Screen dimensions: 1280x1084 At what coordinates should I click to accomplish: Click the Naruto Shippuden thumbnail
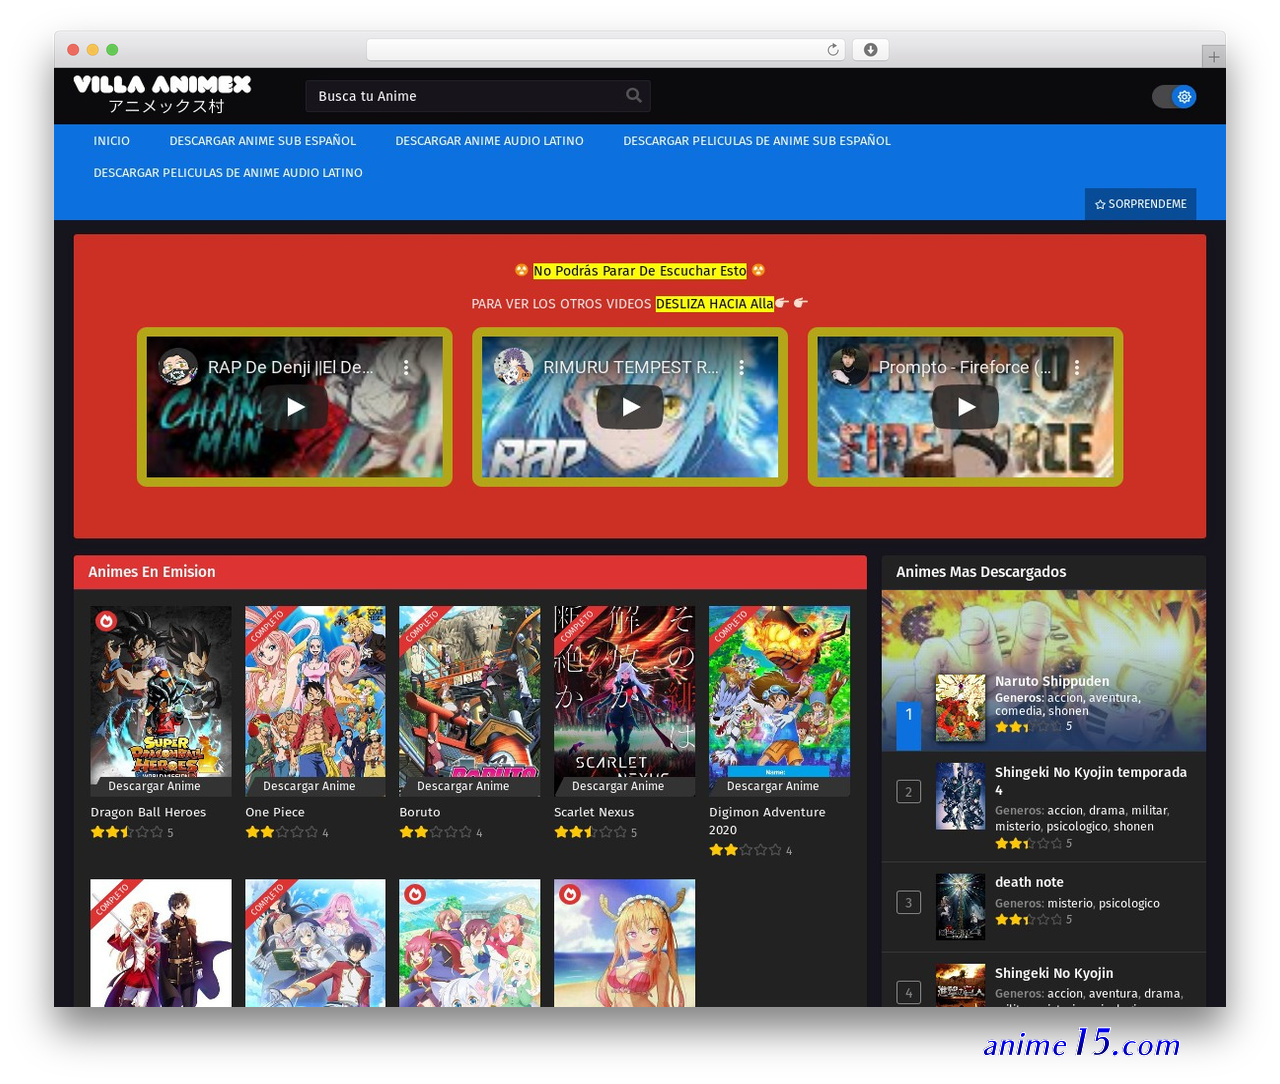click(x=961, y=707)
